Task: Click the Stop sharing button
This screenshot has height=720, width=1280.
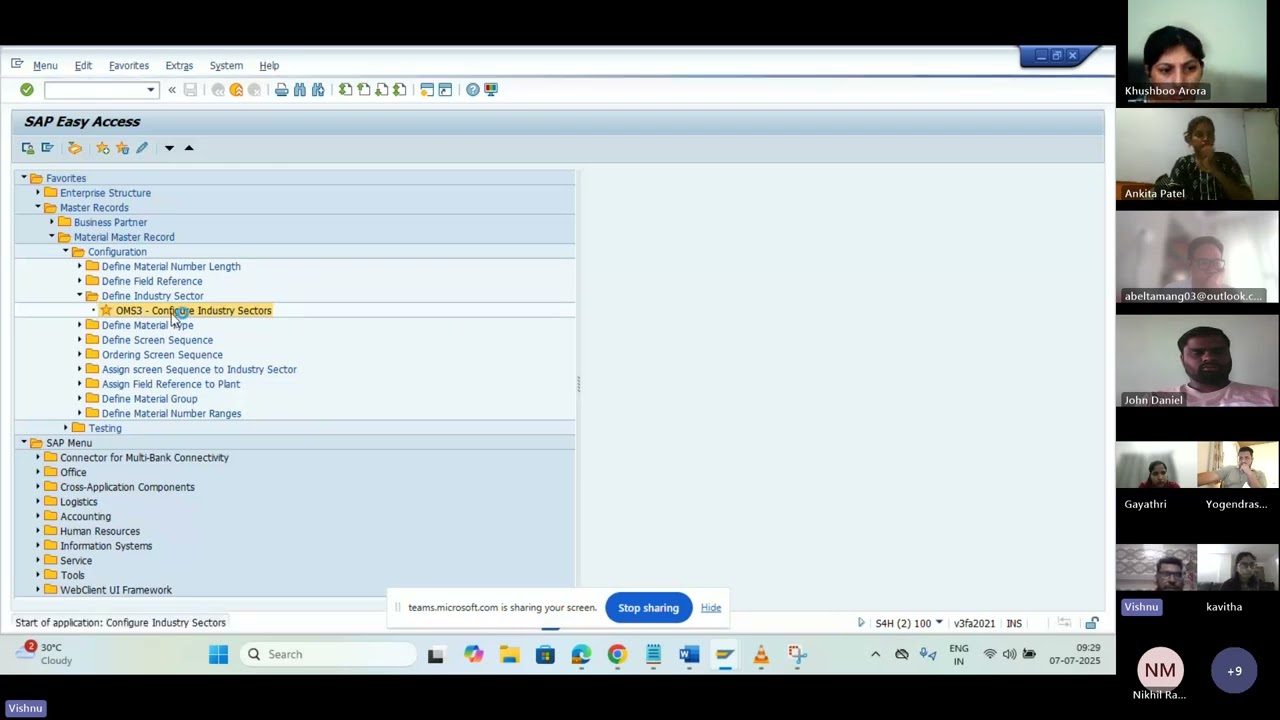Action: click(x=648, y=608)
